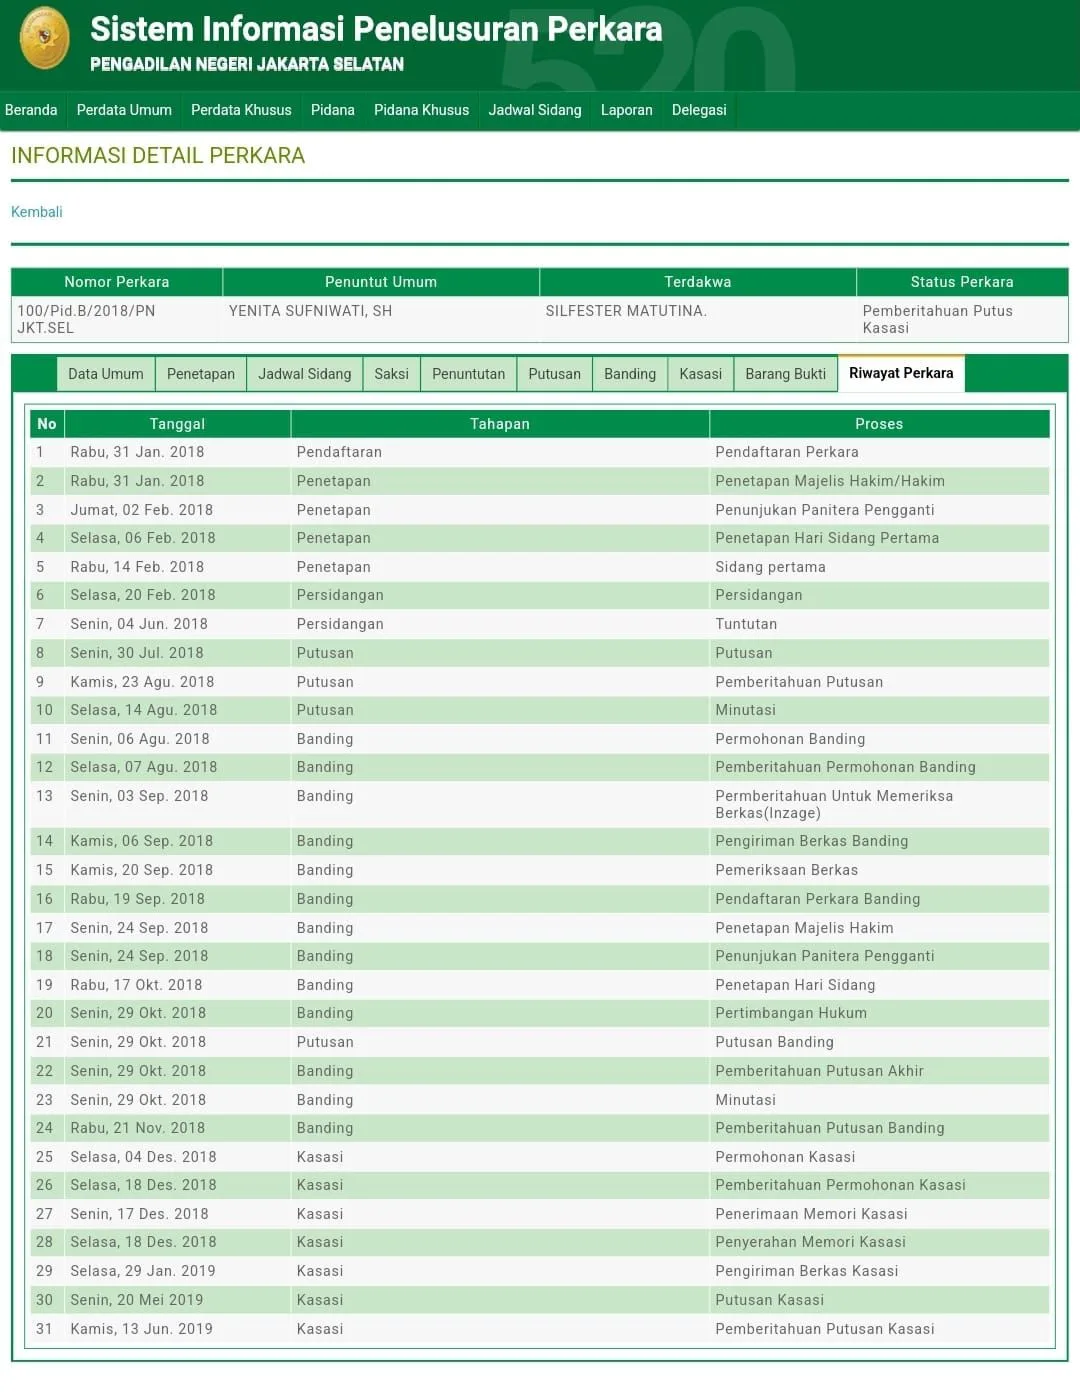Open the Penuntutan tab
The width and height of the screenshot is (1080, 1395).
(x=468, y=374)
